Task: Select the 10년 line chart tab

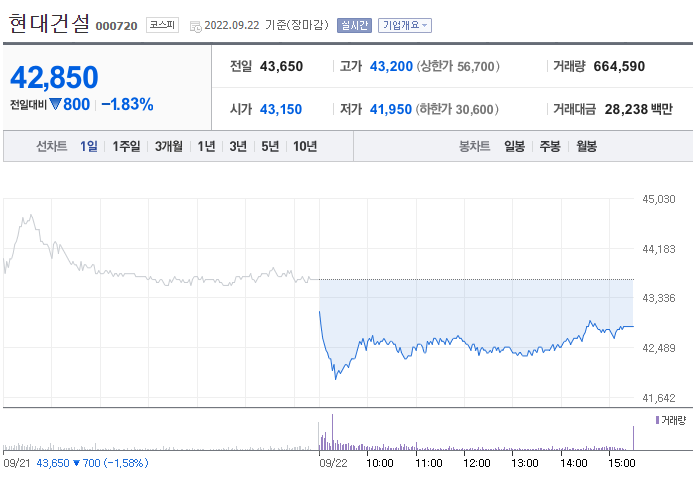Action: (305, 146)
